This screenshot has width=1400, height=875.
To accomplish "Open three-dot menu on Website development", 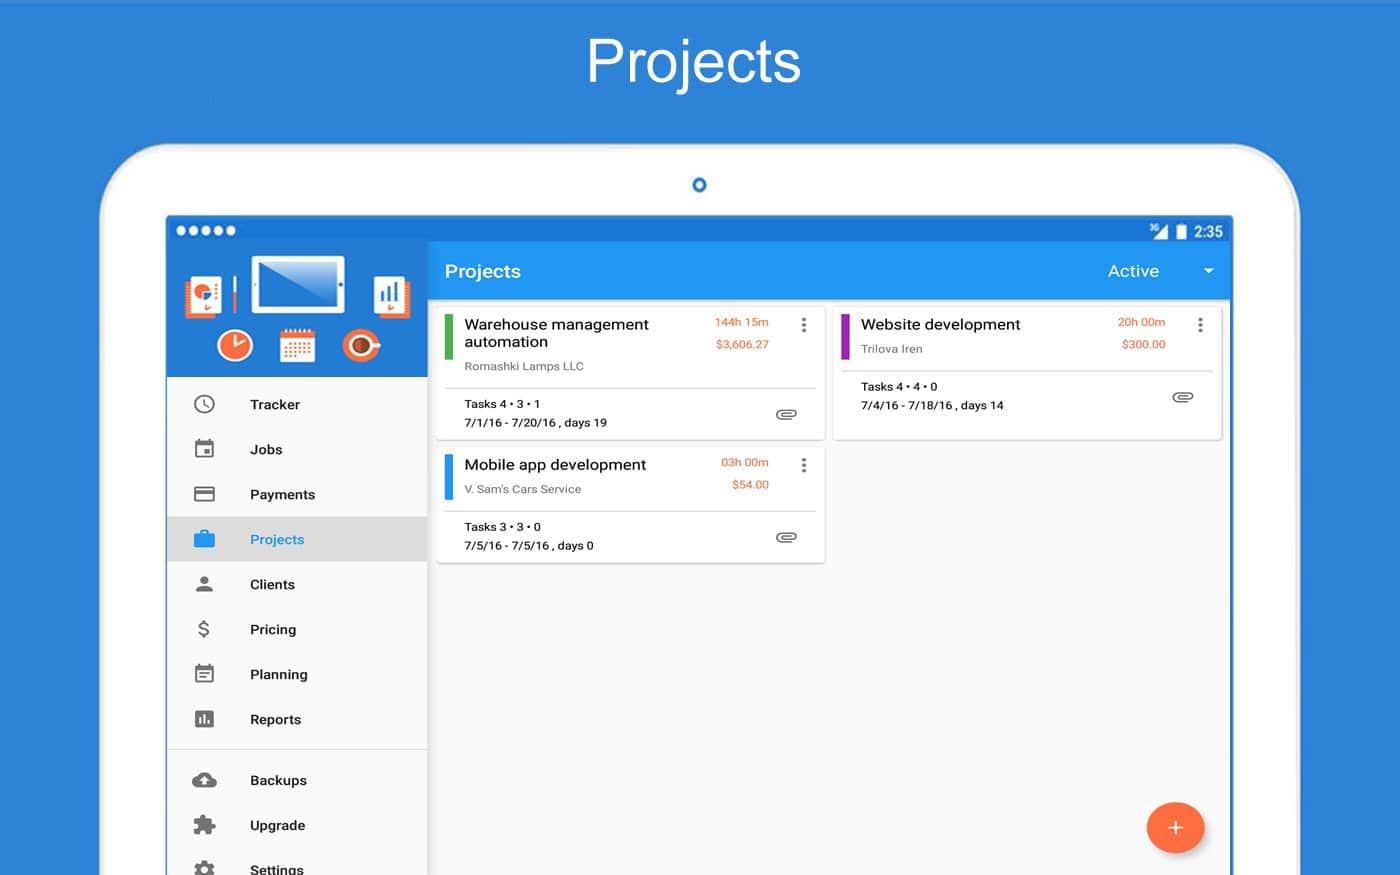I will tap(1200, 325).
